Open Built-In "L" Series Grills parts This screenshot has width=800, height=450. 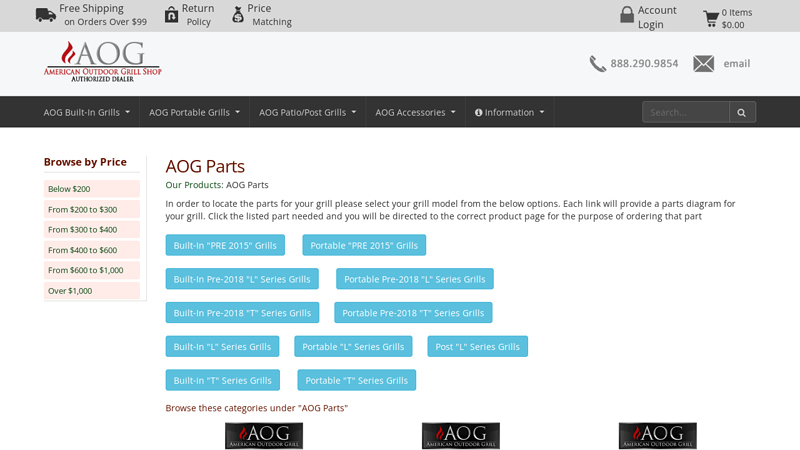coord(222,346)
